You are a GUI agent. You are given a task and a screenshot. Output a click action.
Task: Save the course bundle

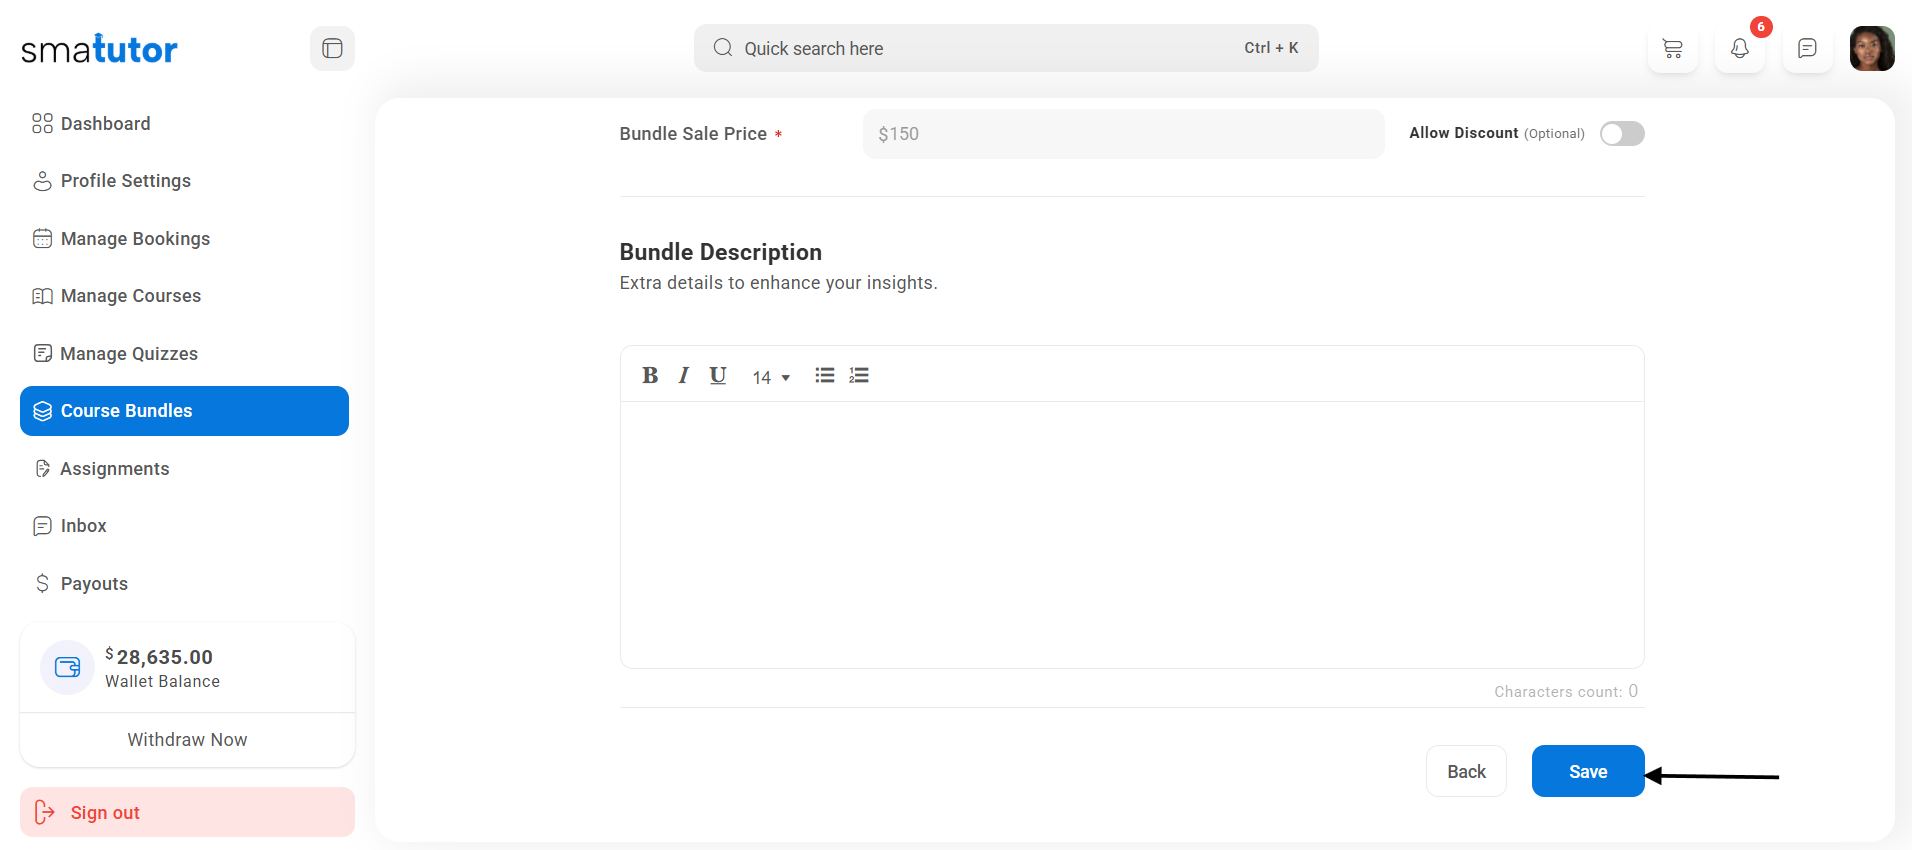[x=1587, y=771]
